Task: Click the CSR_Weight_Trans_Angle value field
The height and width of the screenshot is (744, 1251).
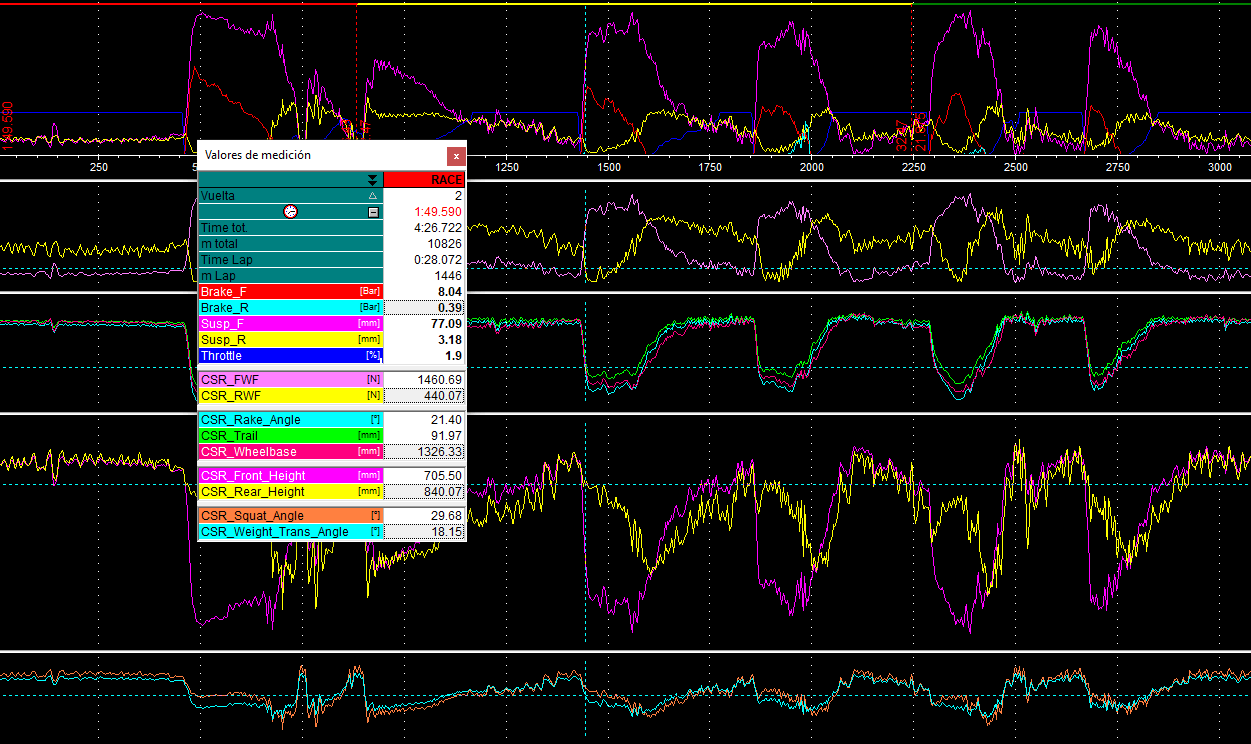Action: coord(425,532)
